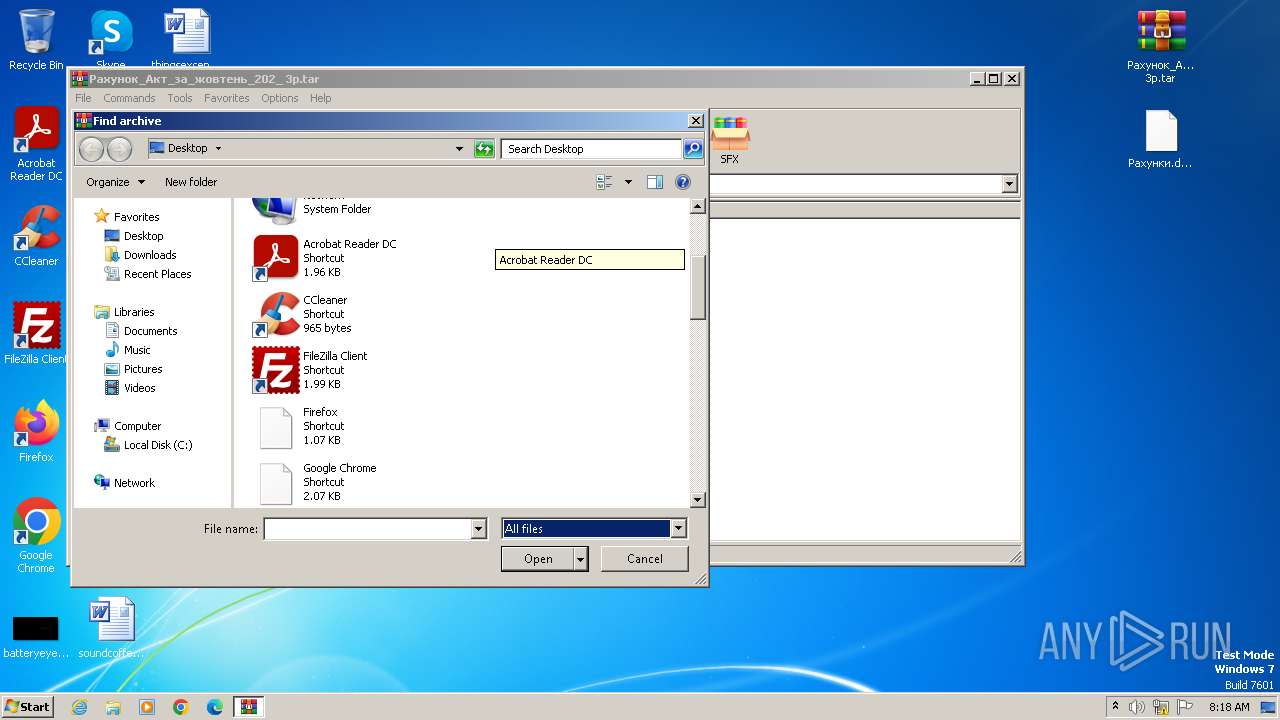Click the volume icon in system tray
1280x720 pixels.
pos(1138,707)
